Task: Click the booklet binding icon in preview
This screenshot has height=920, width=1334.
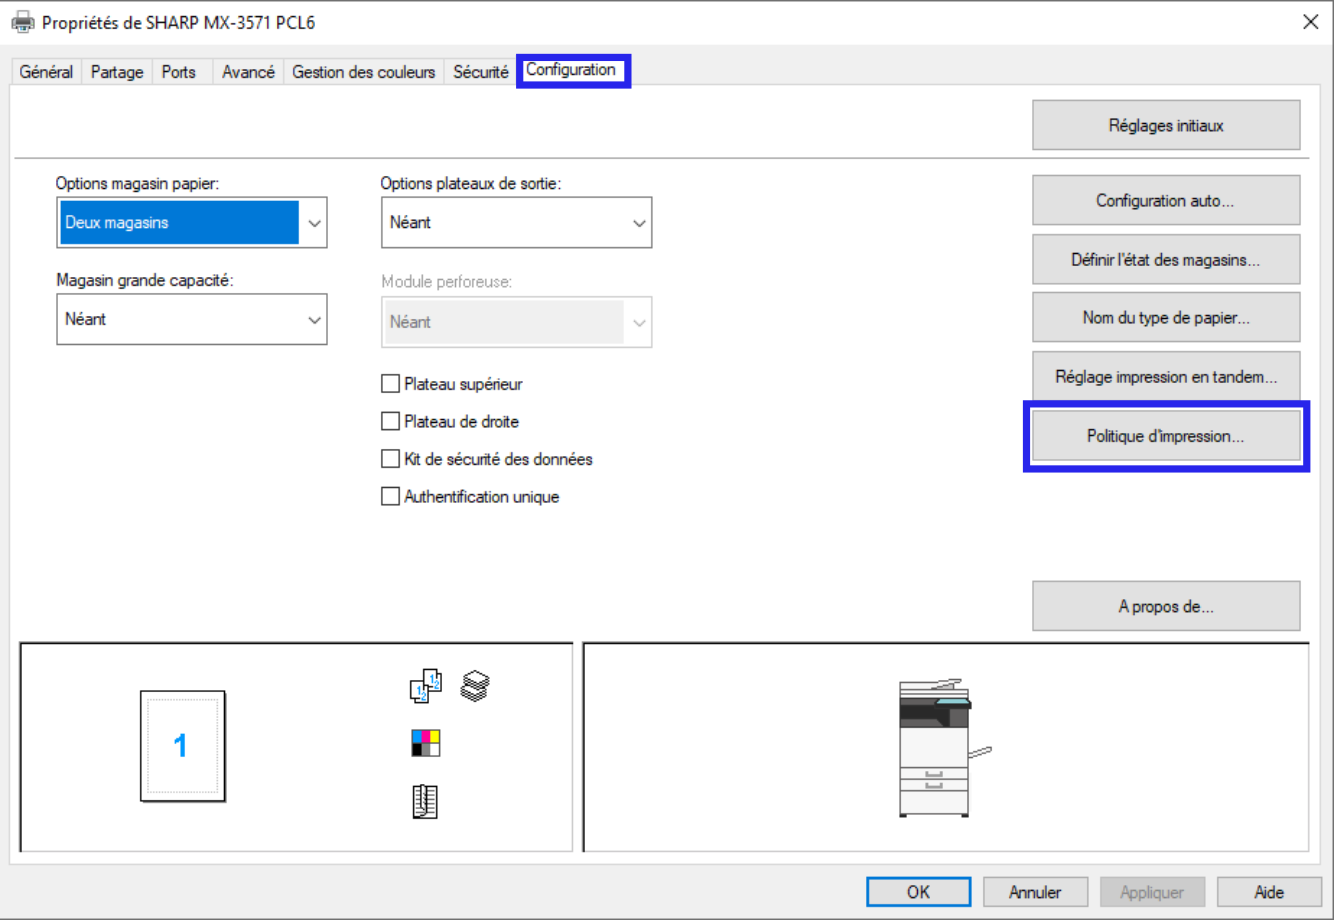Action: [425, 801]
